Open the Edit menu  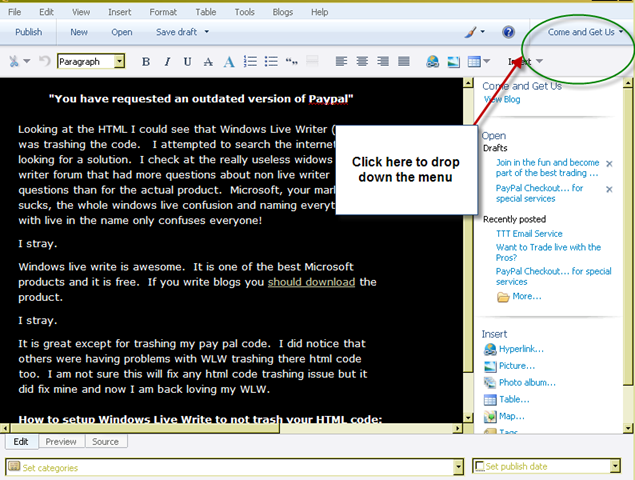pyautogui.click(x=46, y=12)
